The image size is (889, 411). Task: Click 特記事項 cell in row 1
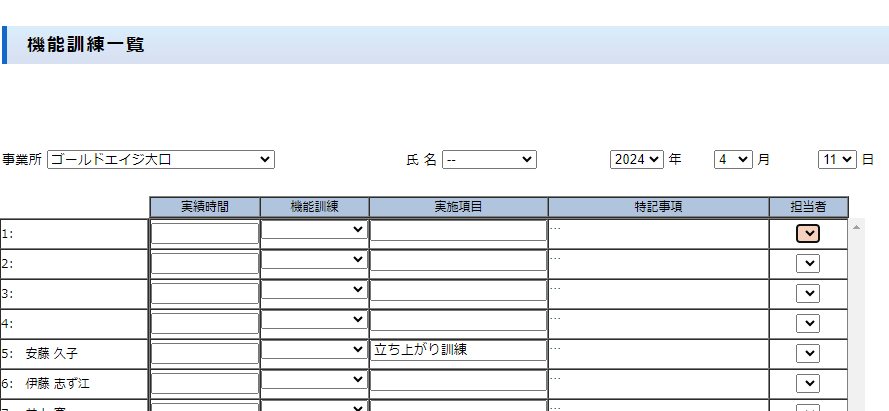point(658,234)
